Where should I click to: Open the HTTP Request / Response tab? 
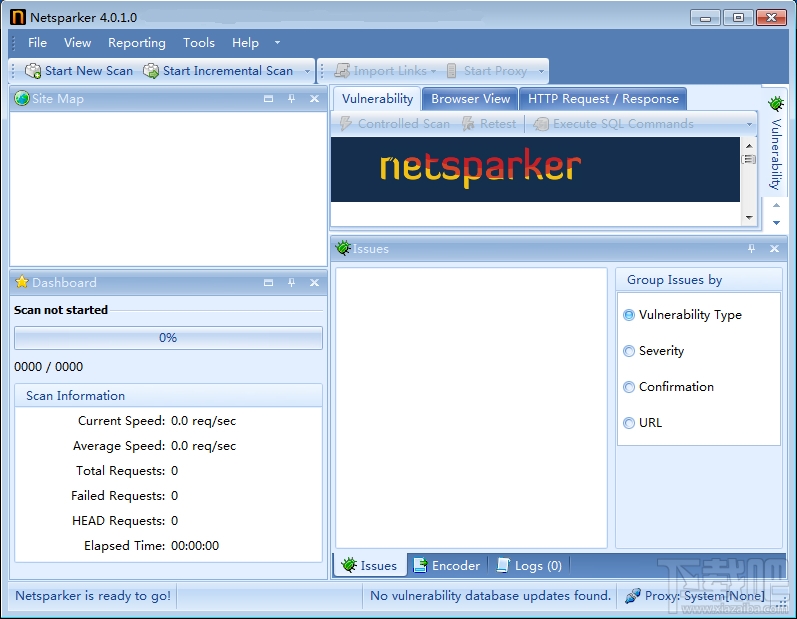click(603, 99)
